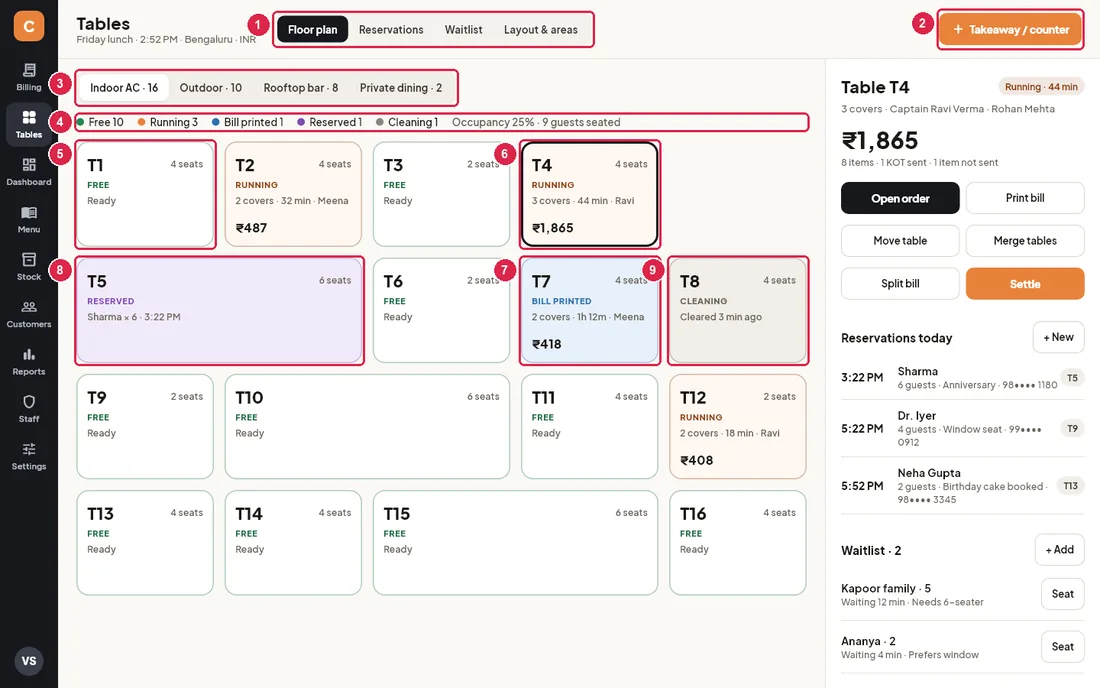1100x688 pixels.
Task: Select running table T2
Action: (x=293, y=194)
